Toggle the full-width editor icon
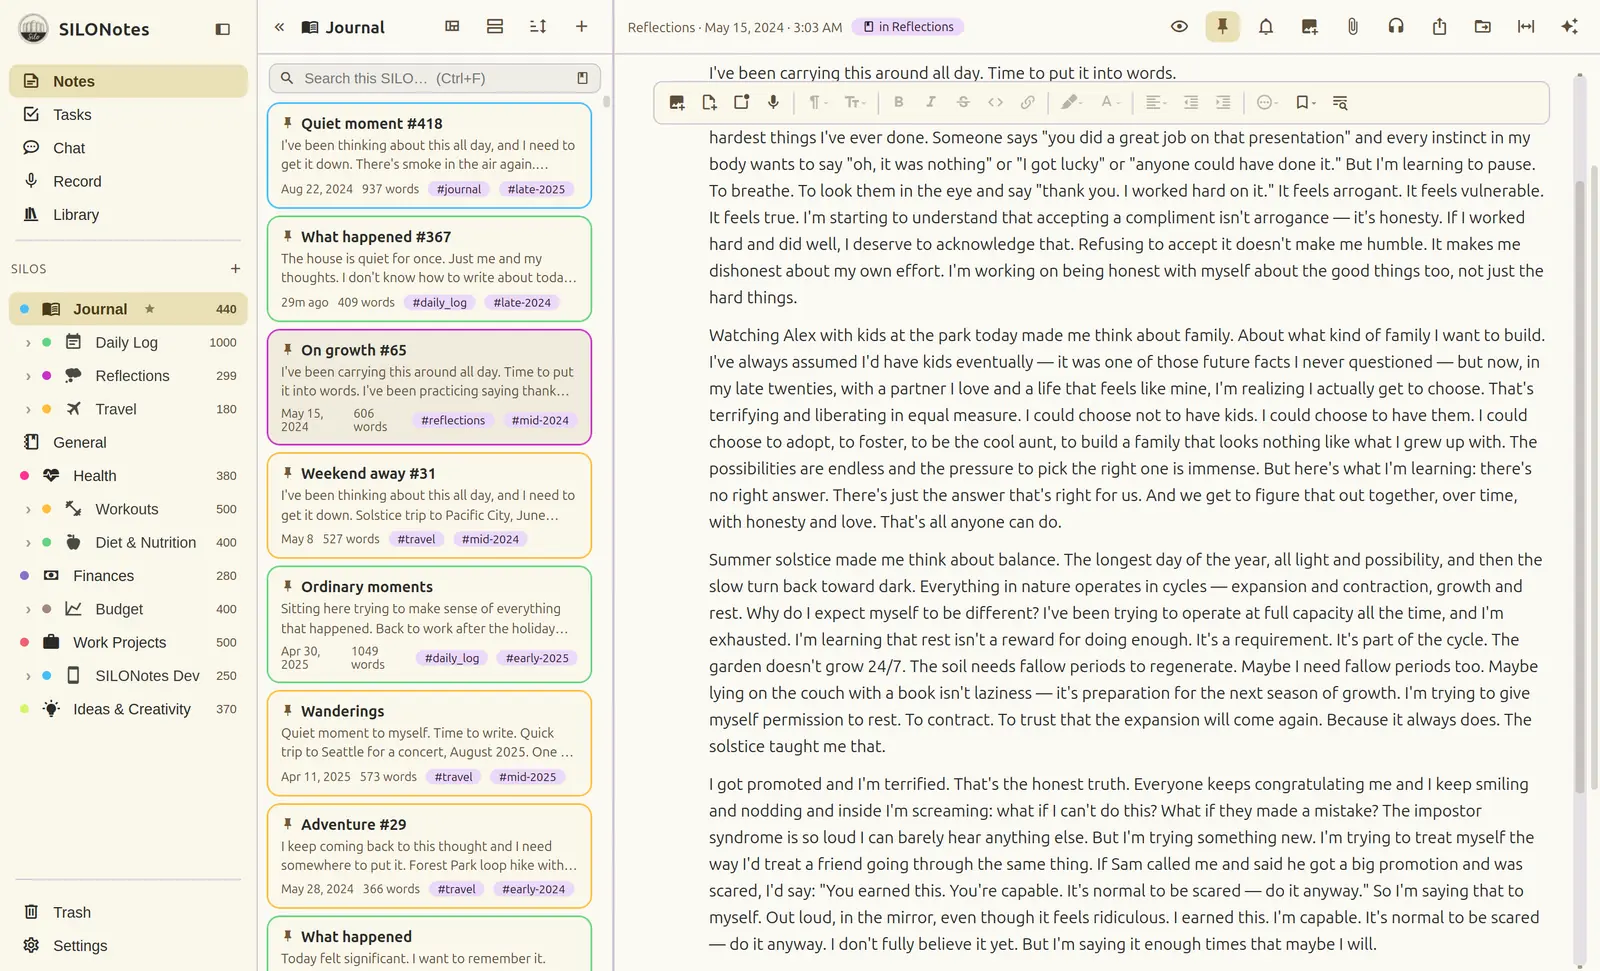Image resolution: width=1600 pixels, height=971 pixels. (1526, 27)
